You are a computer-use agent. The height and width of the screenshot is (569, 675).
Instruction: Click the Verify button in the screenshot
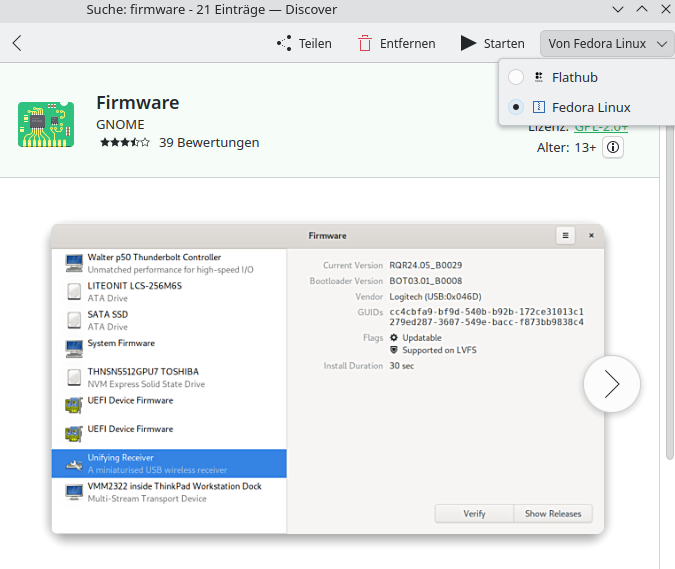tap(474, 513)
